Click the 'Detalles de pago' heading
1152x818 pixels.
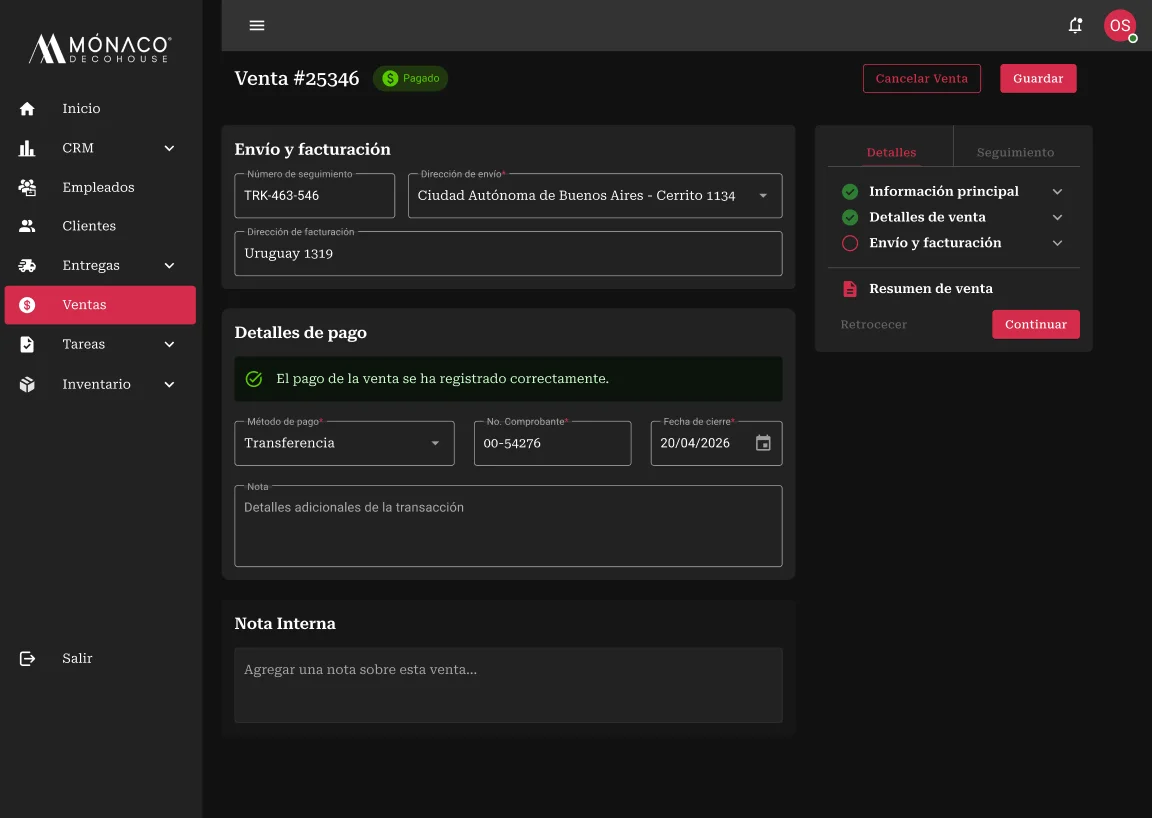[300, 333]
